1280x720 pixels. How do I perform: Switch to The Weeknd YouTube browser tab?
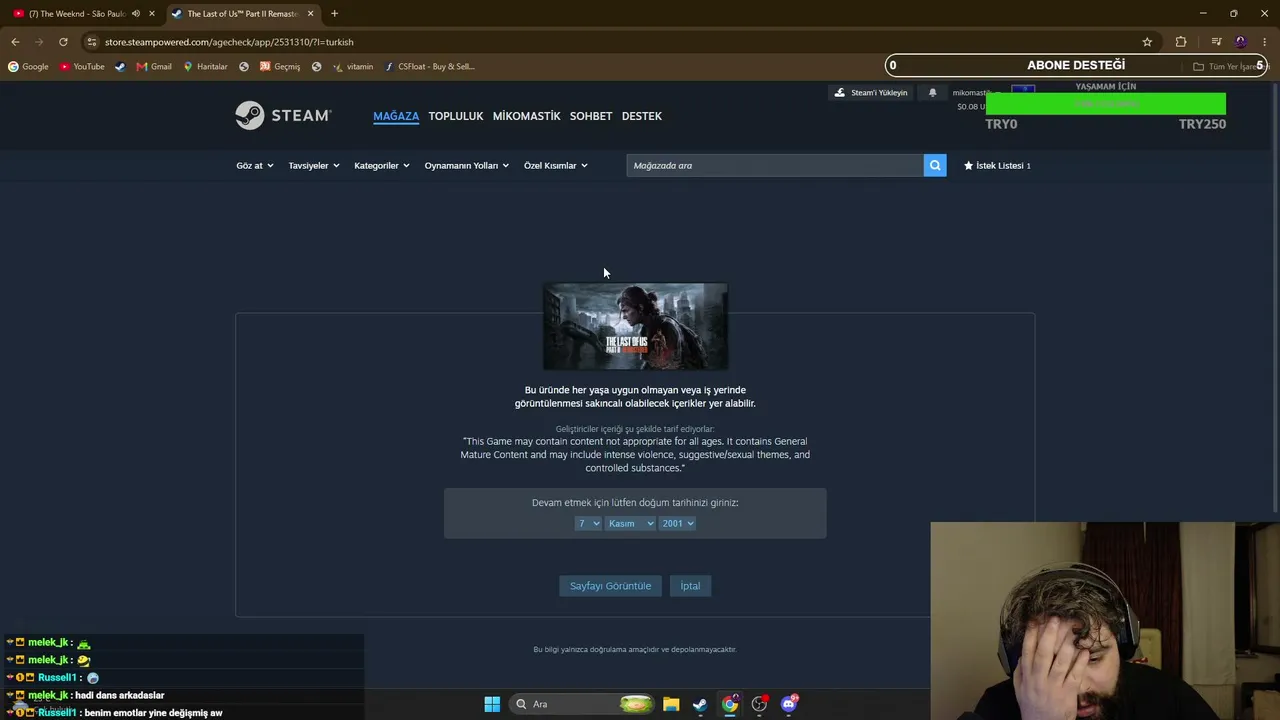click(76, 14)
